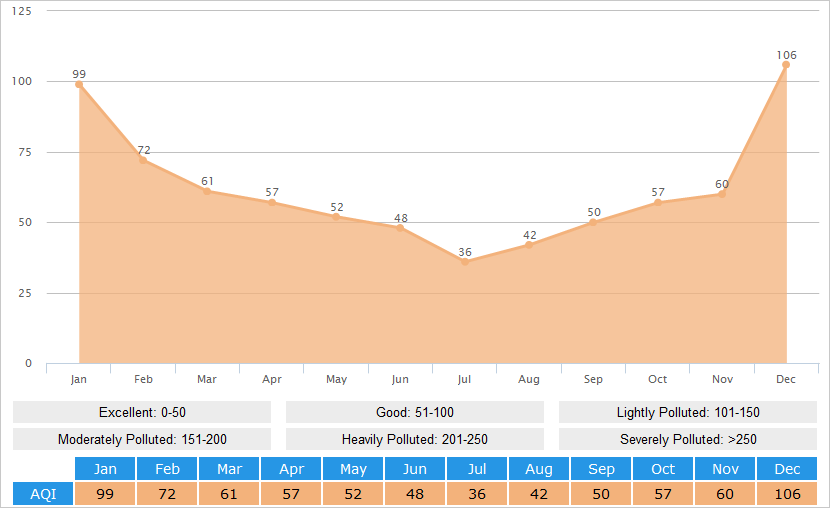
Task: Click the blue May table header cell
Action: [353, 469]
